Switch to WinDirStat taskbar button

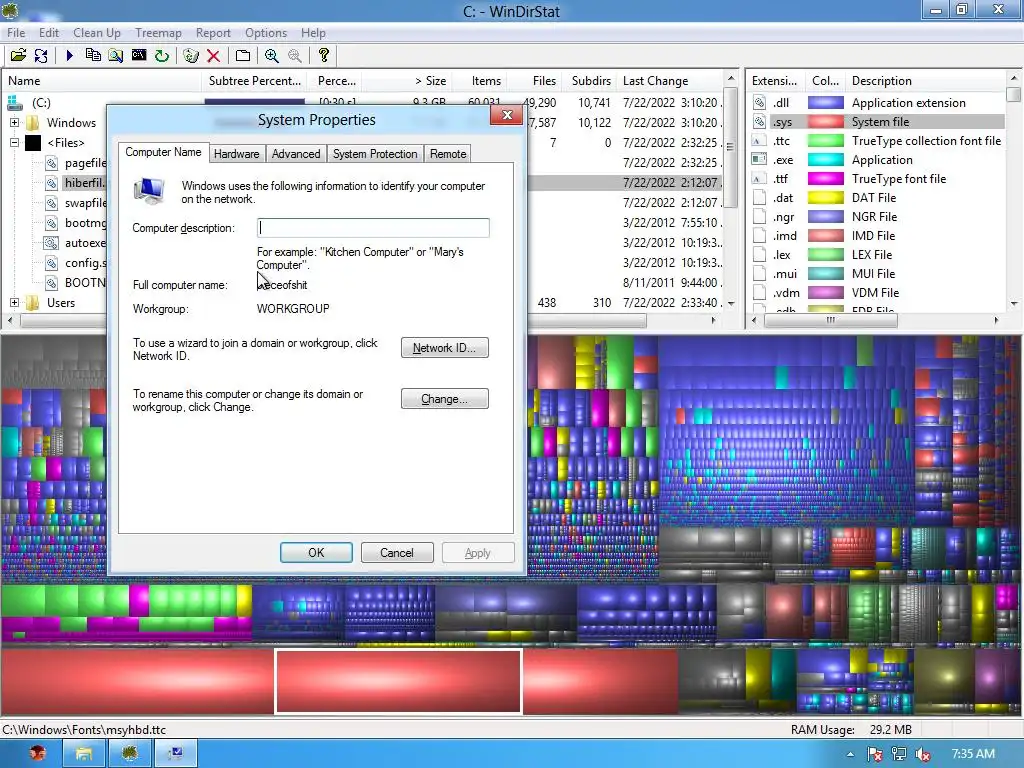[x=129, y=754]
